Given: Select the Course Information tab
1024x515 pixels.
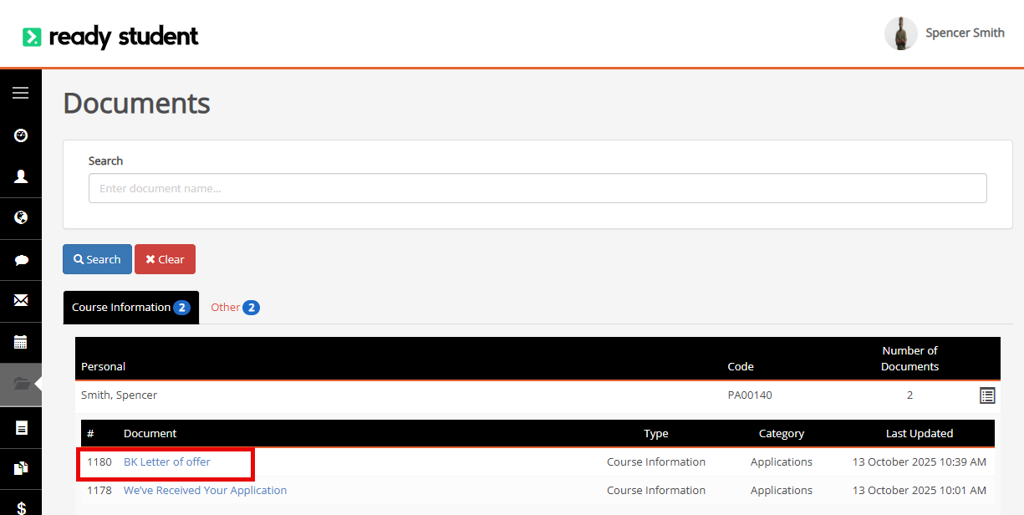Looking at the screenshot, I should (x=131, y=307).
